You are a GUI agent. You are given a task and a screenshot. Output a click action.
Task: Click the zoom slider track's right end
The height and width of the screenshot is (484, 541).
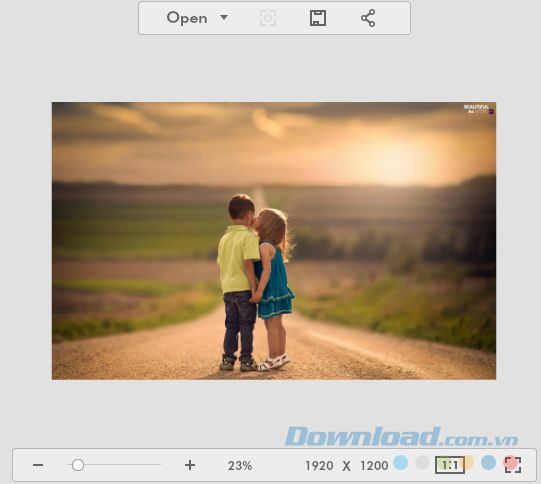pyautogui.click(x=159, y=465)
